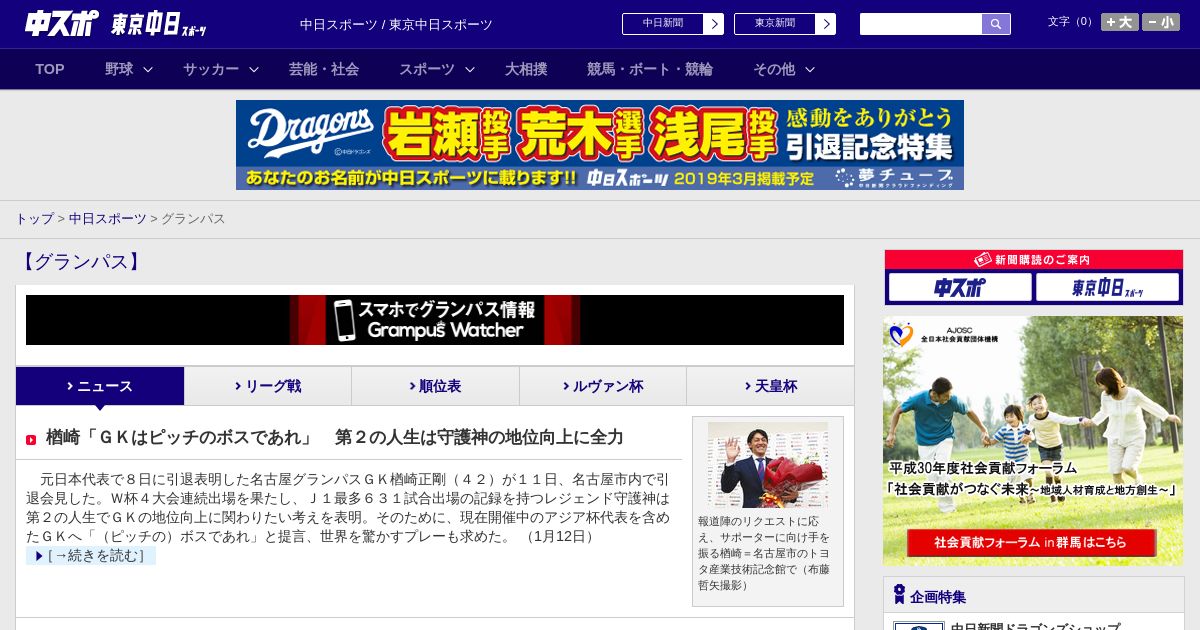The width and height of the screenshot is (1200, 630).
Task: Click the red bullet icon beside headline
Action: (31, 439)
